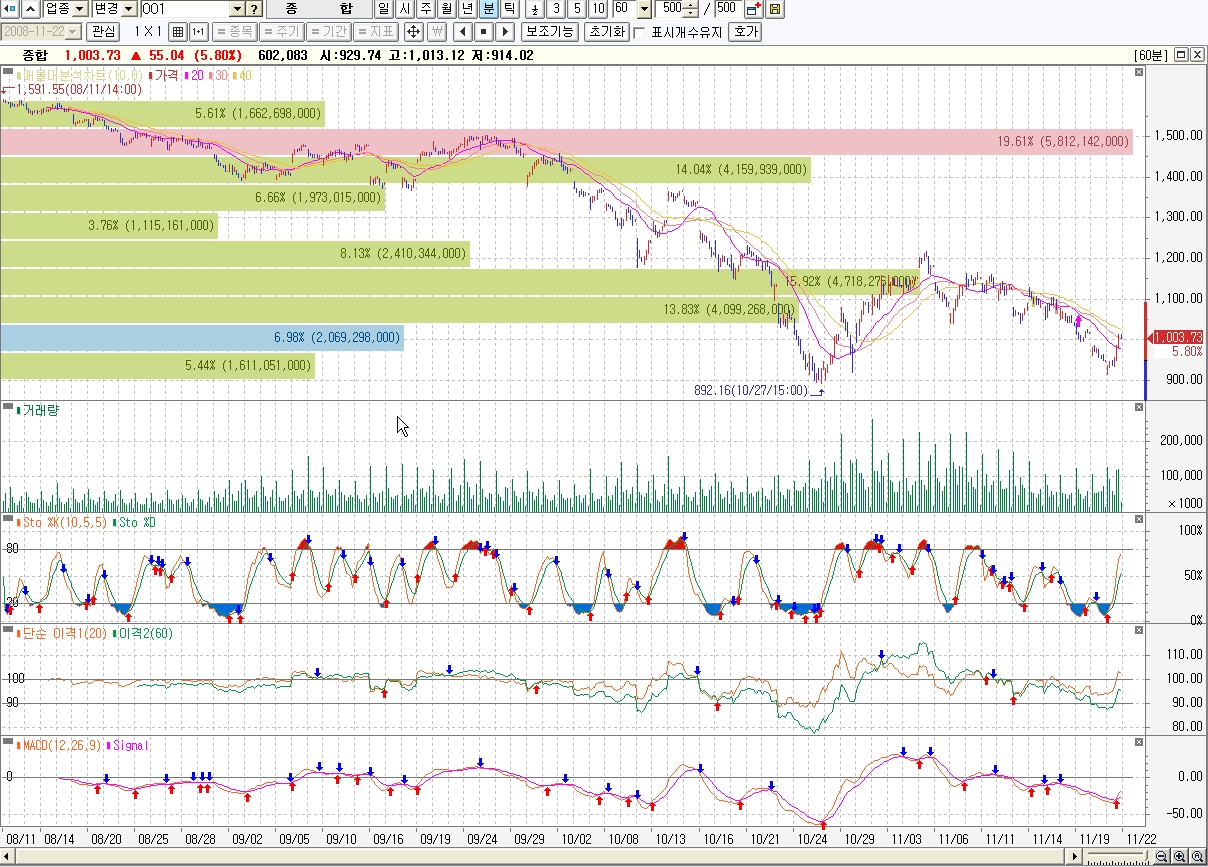This screenshot has height=867, width=1208.
Task: Click the zoom out magnifier icon
Action: [x=1162, y=857]
